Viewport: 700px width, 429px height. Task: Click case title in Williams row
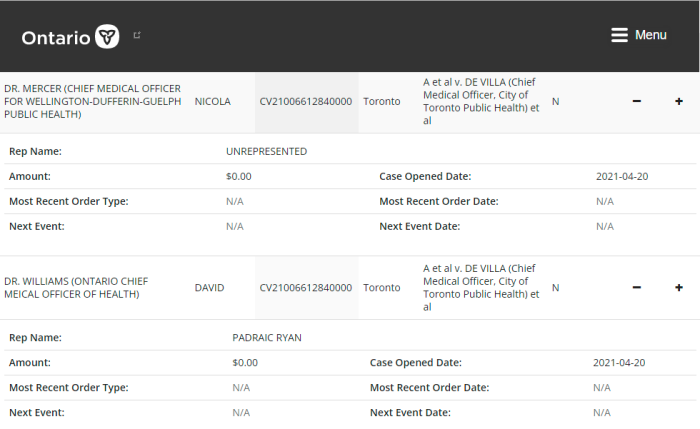tap(481, 287)
